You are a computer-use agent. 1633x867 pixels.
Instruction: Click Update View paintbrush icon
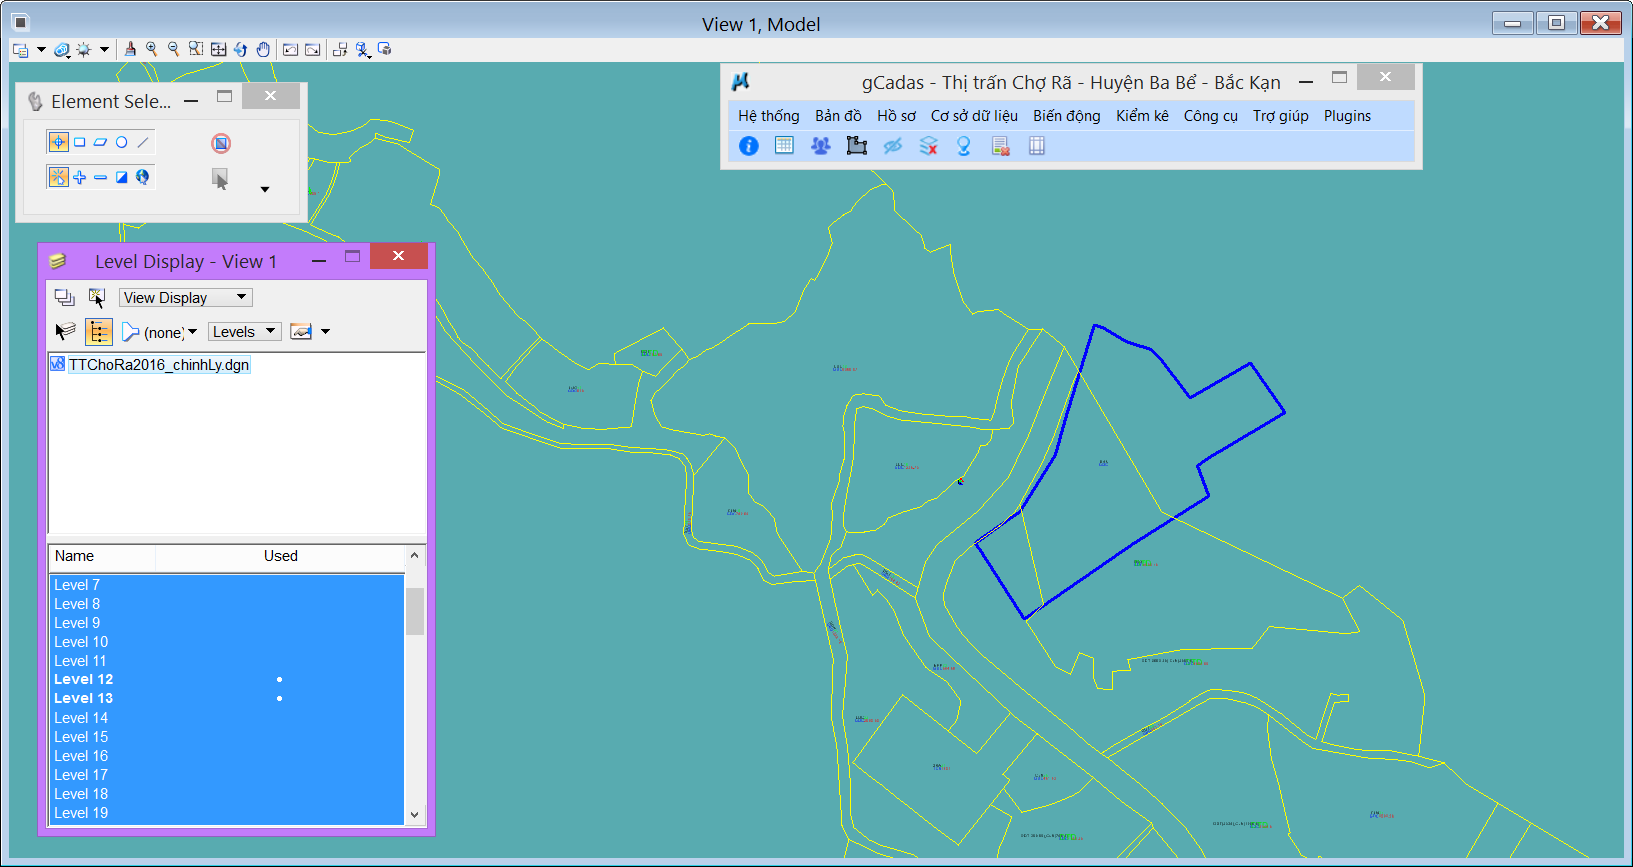point(130,49)
